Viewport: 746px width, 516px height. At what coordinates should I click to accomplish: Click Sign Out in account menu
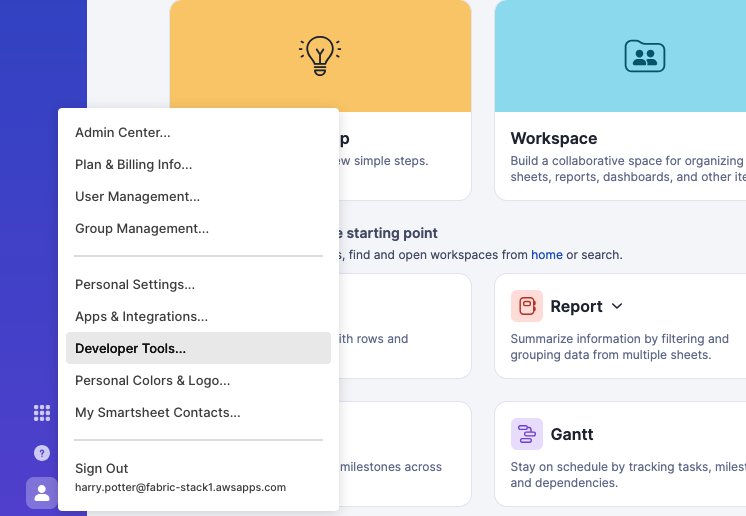[101, 468]
